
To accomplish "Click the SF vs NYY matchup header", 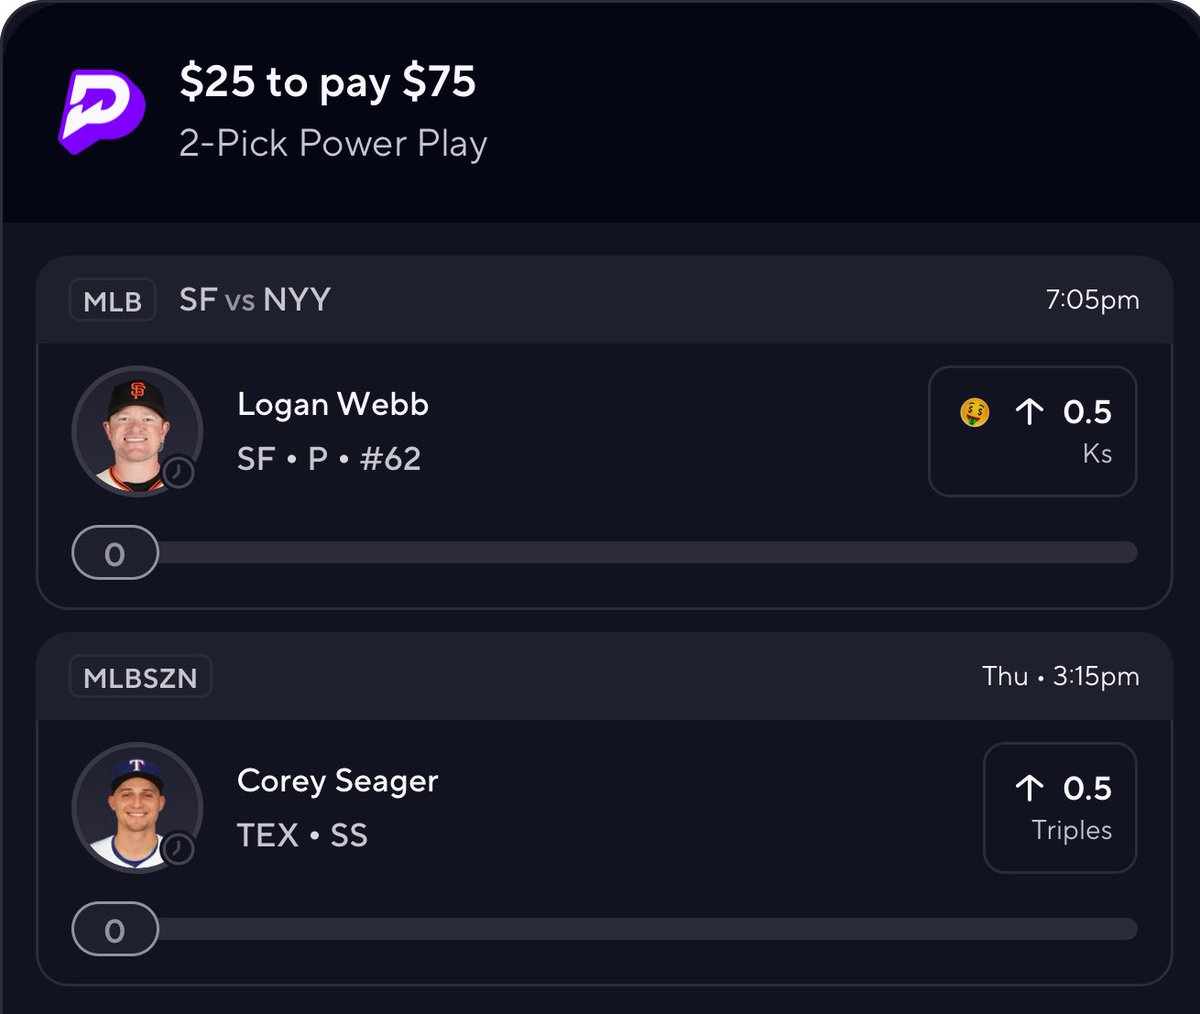I will [x=255, y=300].
